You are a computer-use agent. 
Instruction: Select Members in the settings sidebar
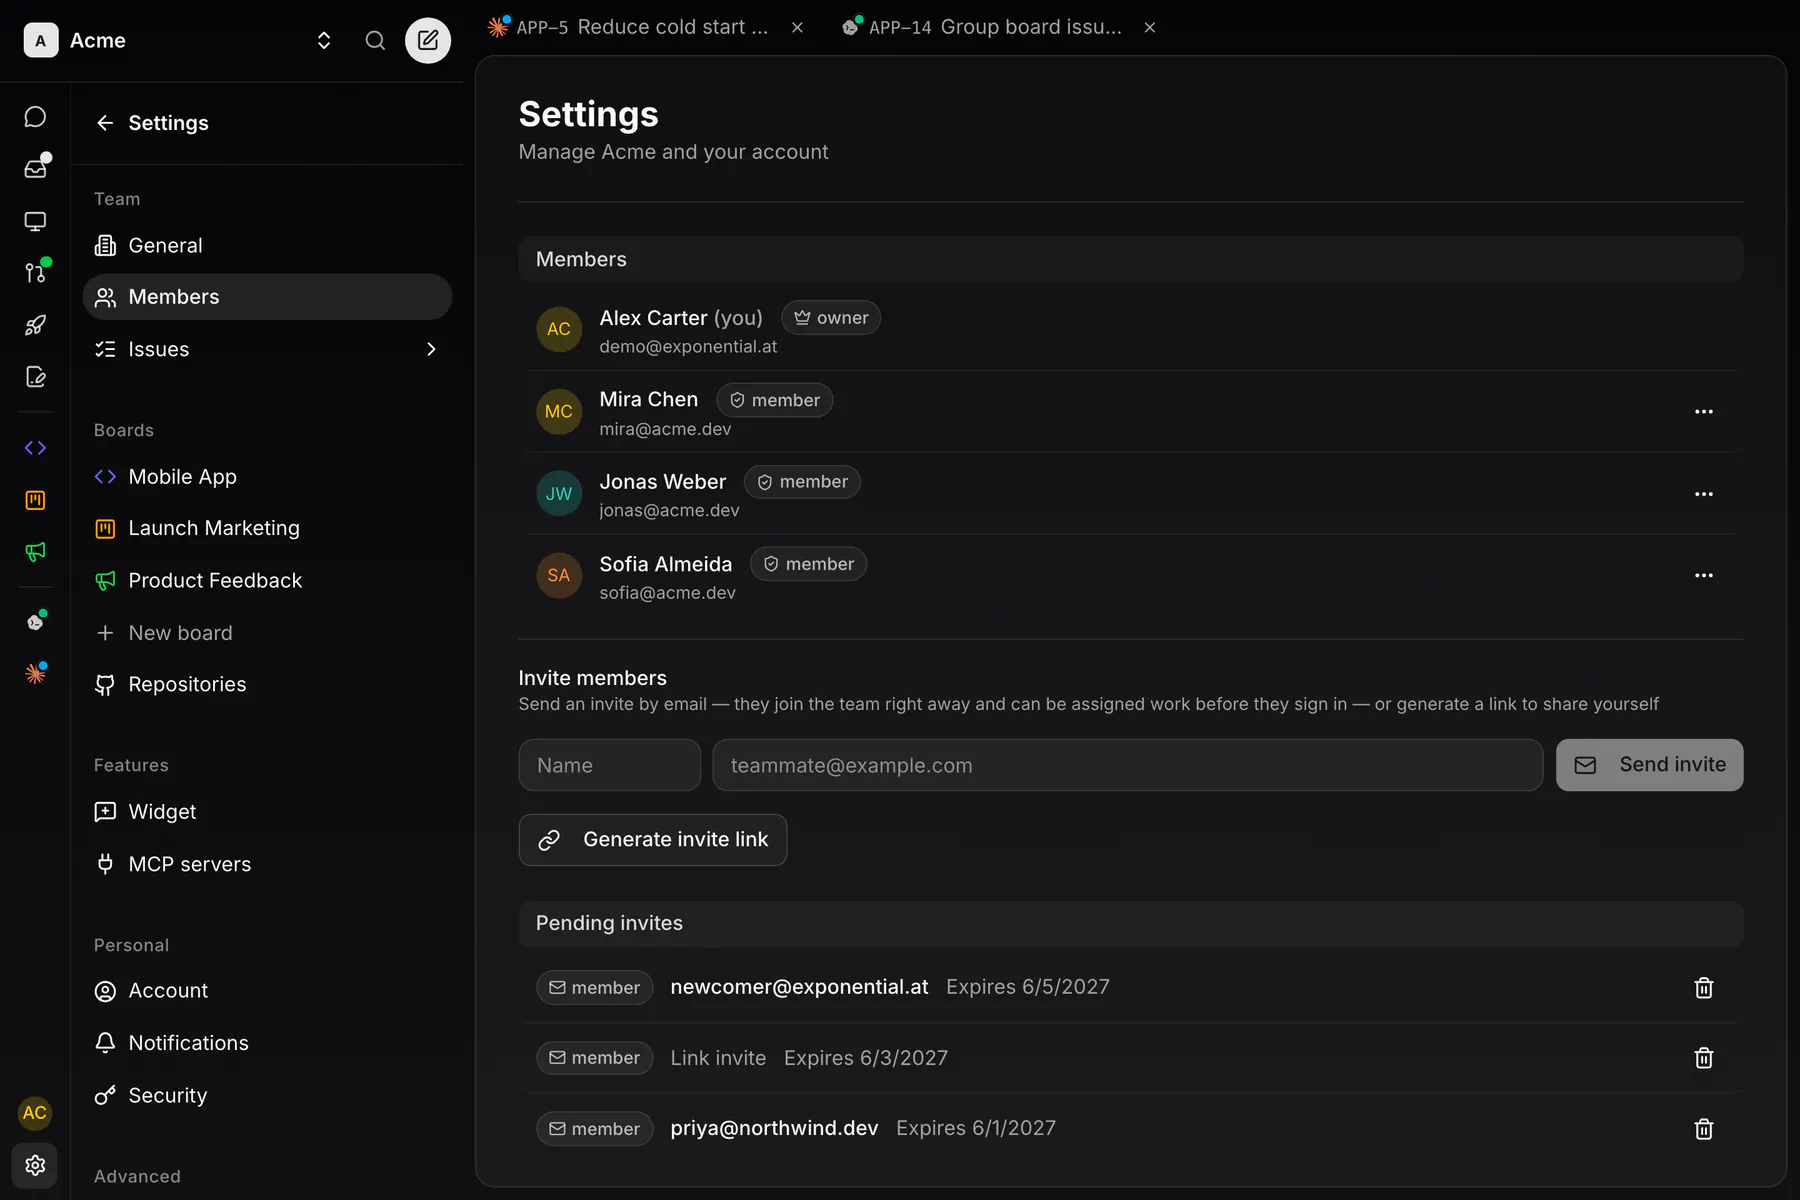click(x=267, y=297)
